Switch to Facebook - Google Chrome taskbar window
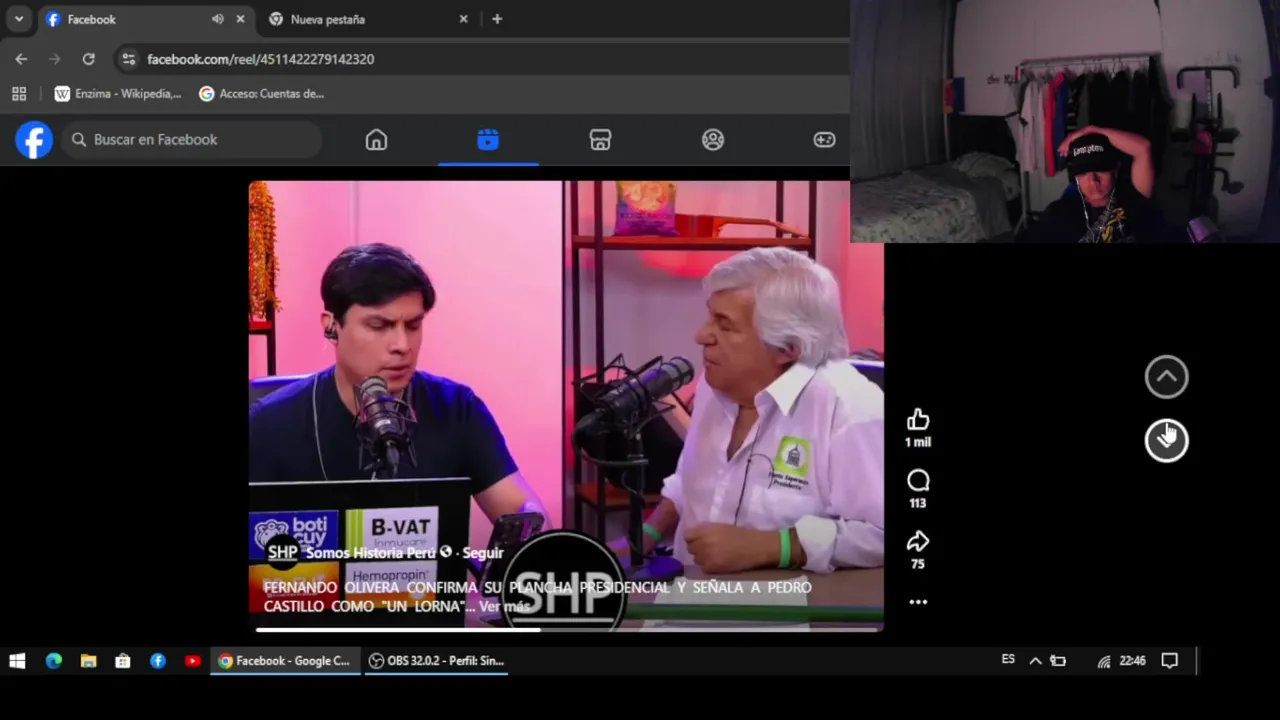This screenshot has width=1280, height=720. pyautogui.click(x=285, y=661)
